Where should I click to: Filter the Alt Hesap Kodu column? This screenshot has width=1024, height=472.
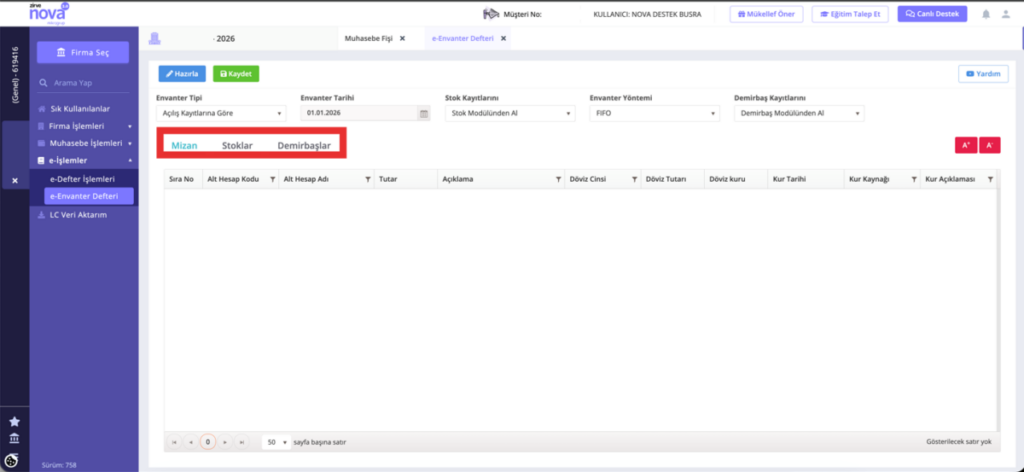272,179
